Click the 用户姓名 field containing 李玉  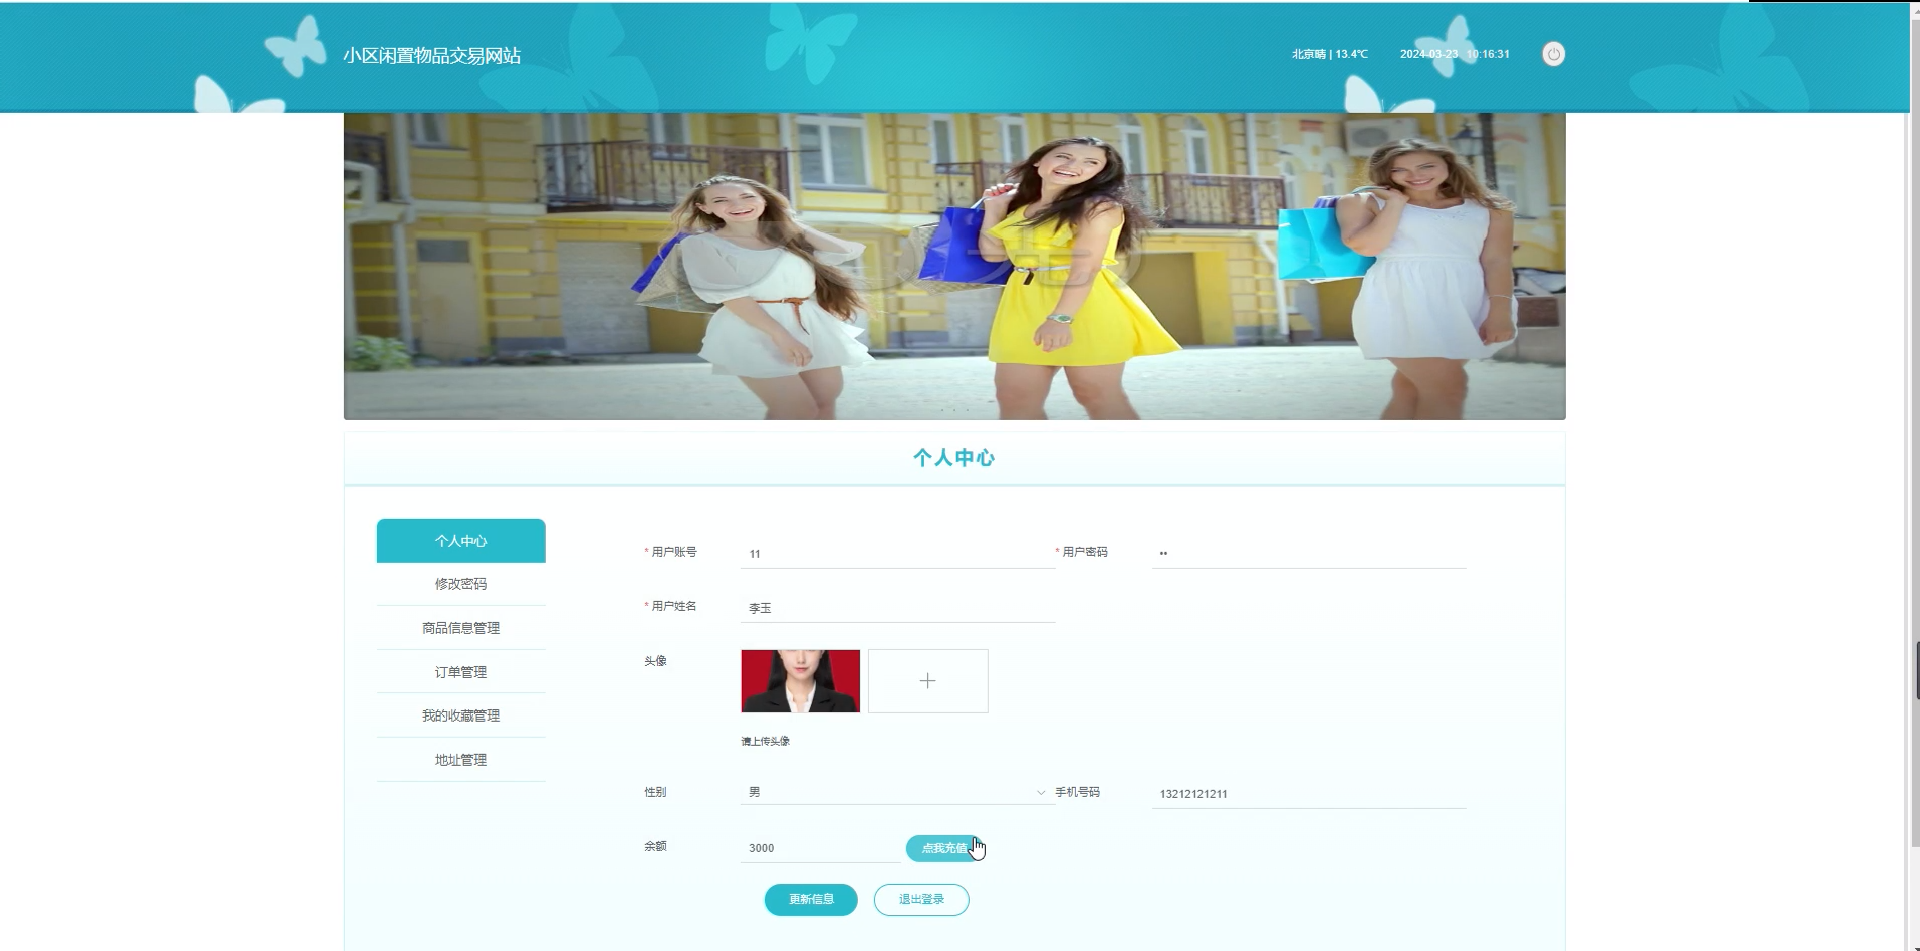[898, 607]
